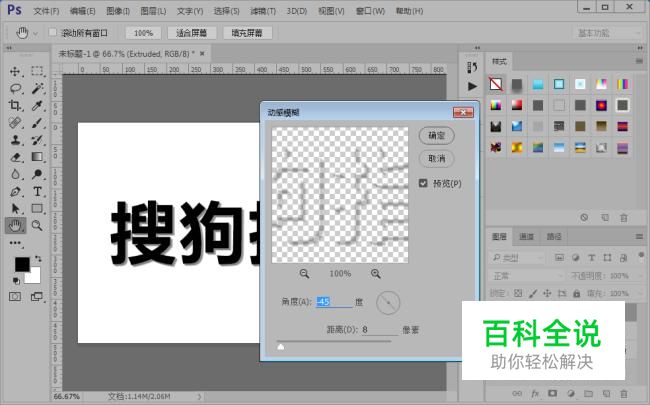The height and width of the screenshot is (405, 650).
Task: Click Cancel in motion blur dialog
Action: [437, 159]
